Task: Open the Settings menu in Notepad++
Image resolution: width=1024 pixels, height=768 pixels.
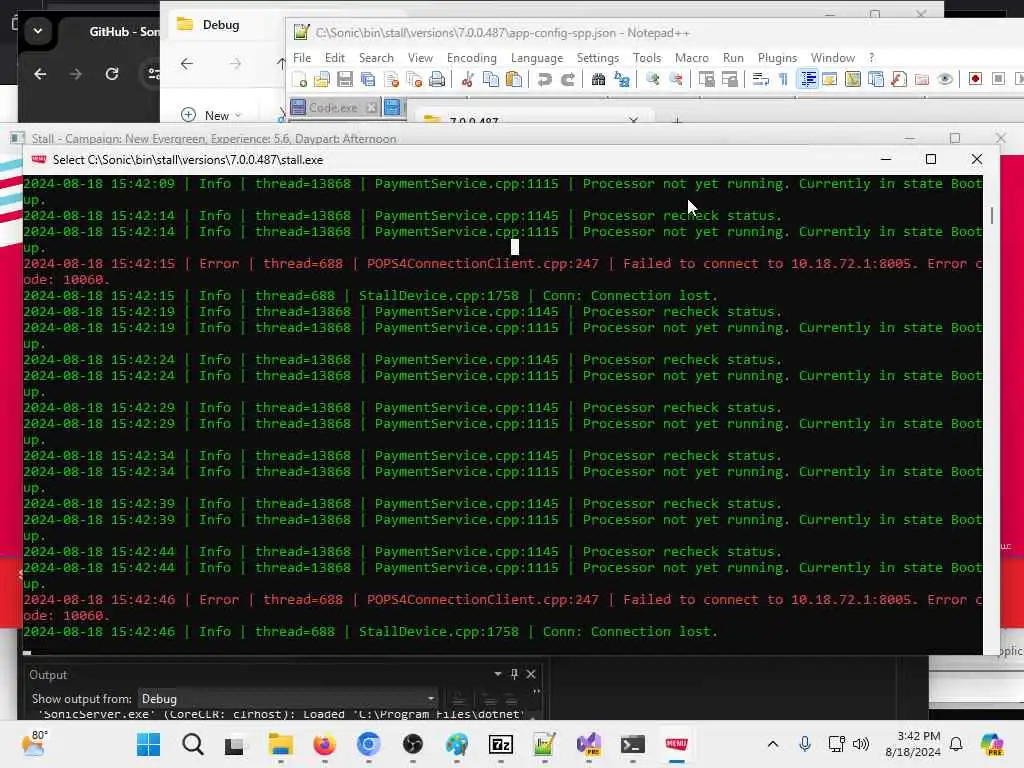Action: tap(598, 57)
